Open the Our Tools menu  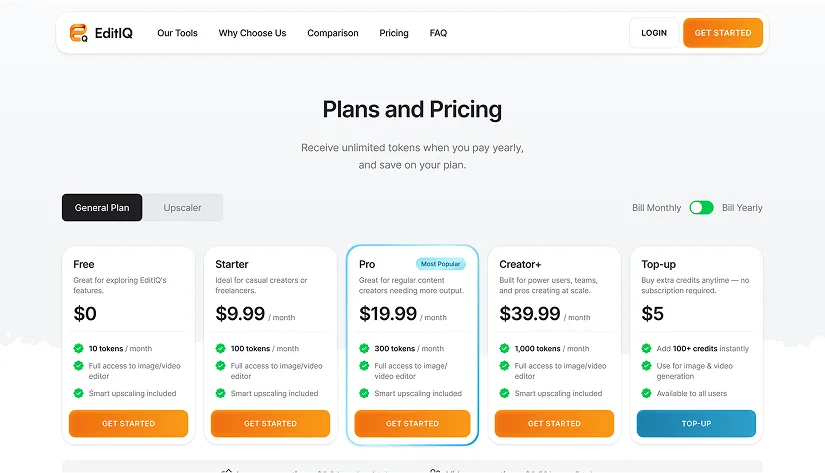pyautogui.click(x=177, y=33)
